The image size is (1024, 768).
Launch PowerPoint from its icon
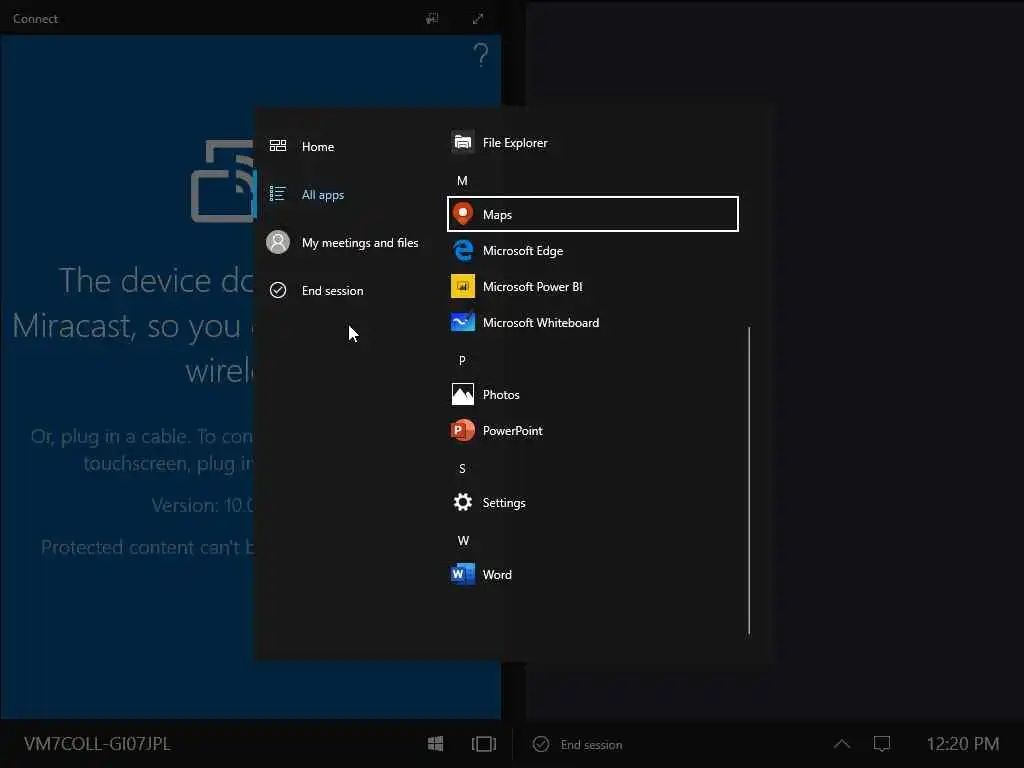point(463,430)
